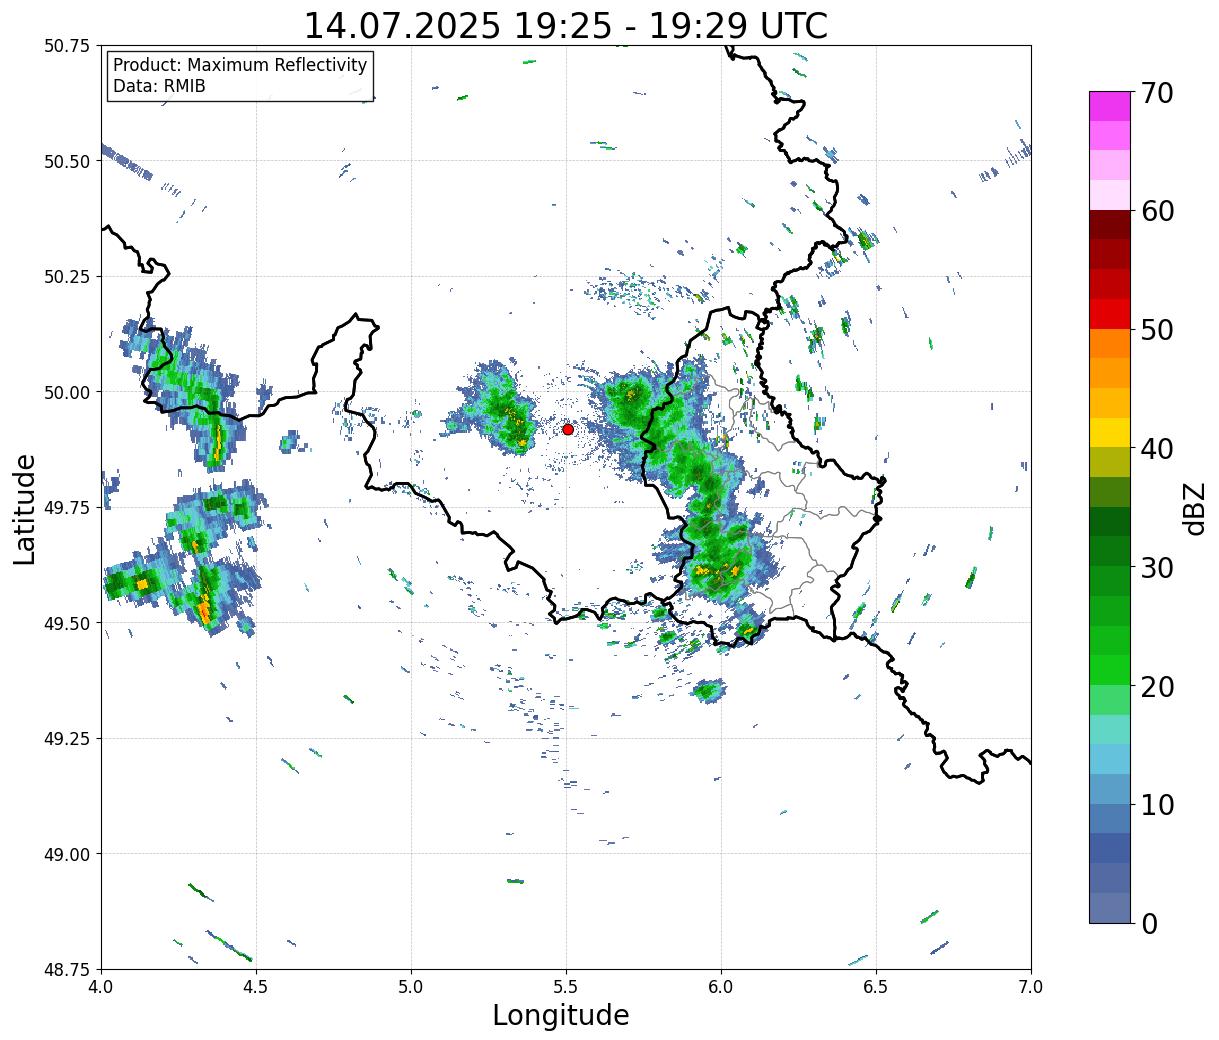Click the latitude tick label 50.00
Screen dimensions: 1219x1040
point(67,392)
